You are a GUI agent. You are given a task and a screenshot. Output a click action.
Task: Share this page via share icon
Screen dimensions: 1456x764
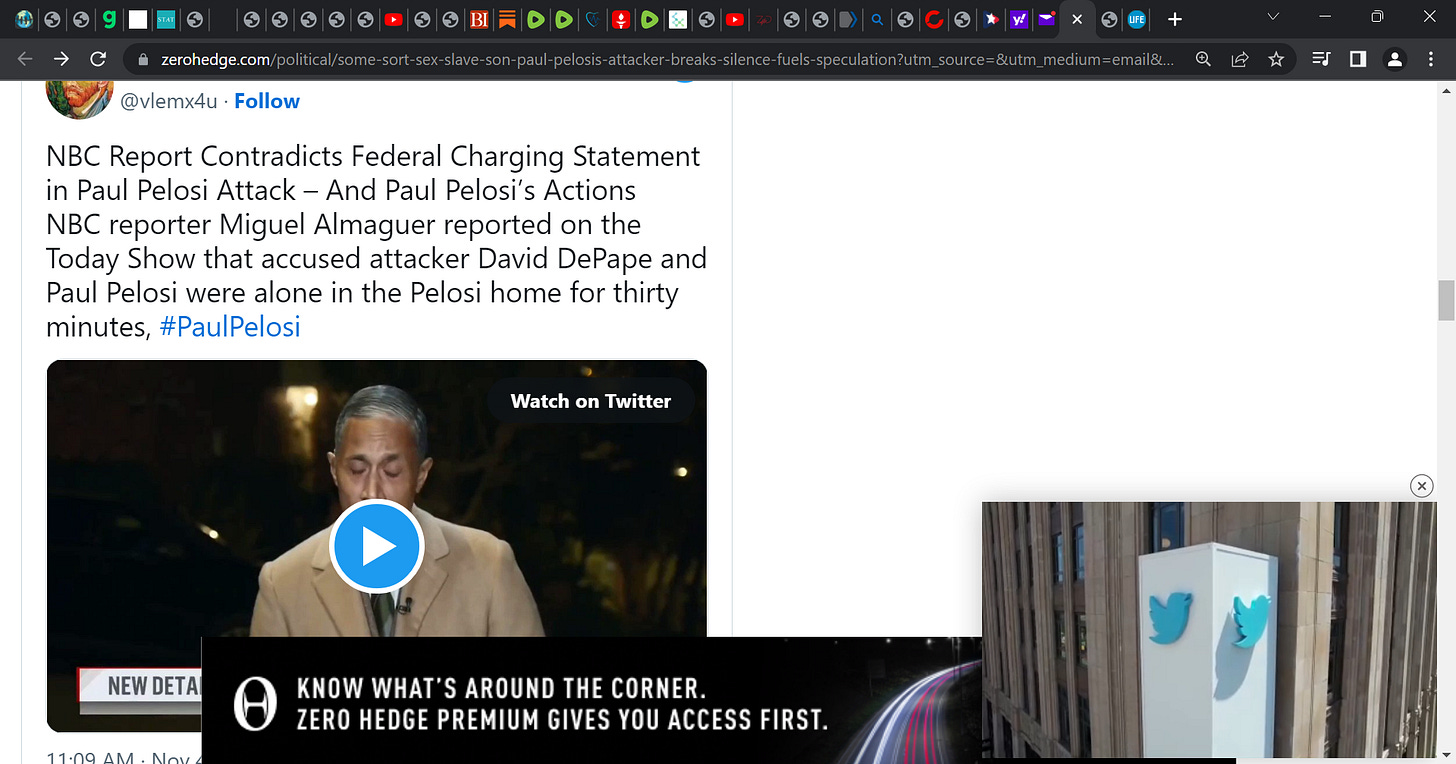(1240, 60)
